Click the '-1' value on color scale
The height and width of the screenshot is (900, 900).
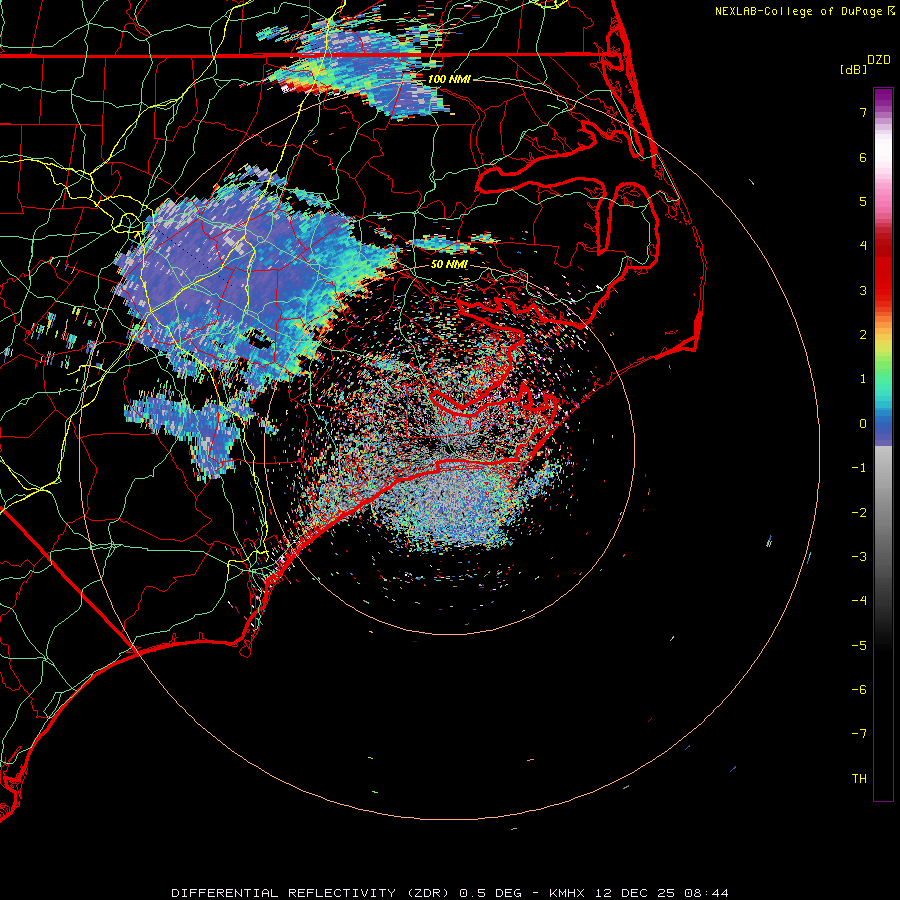pos(859,468)
